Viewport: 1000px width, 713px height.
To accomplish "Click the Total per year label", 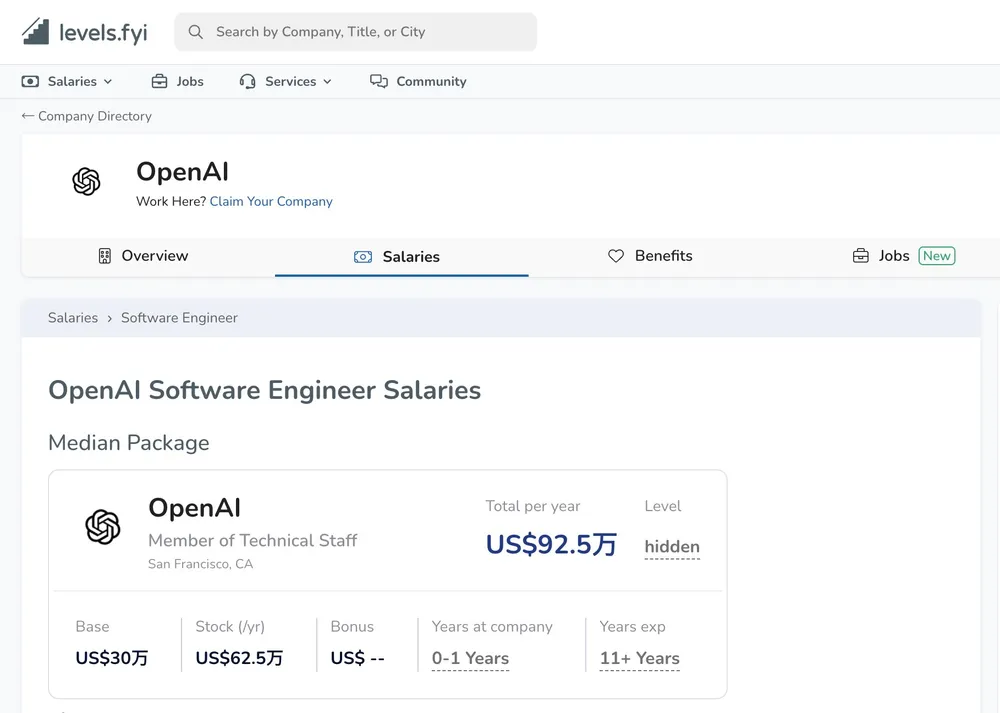I will coord(533,506).
